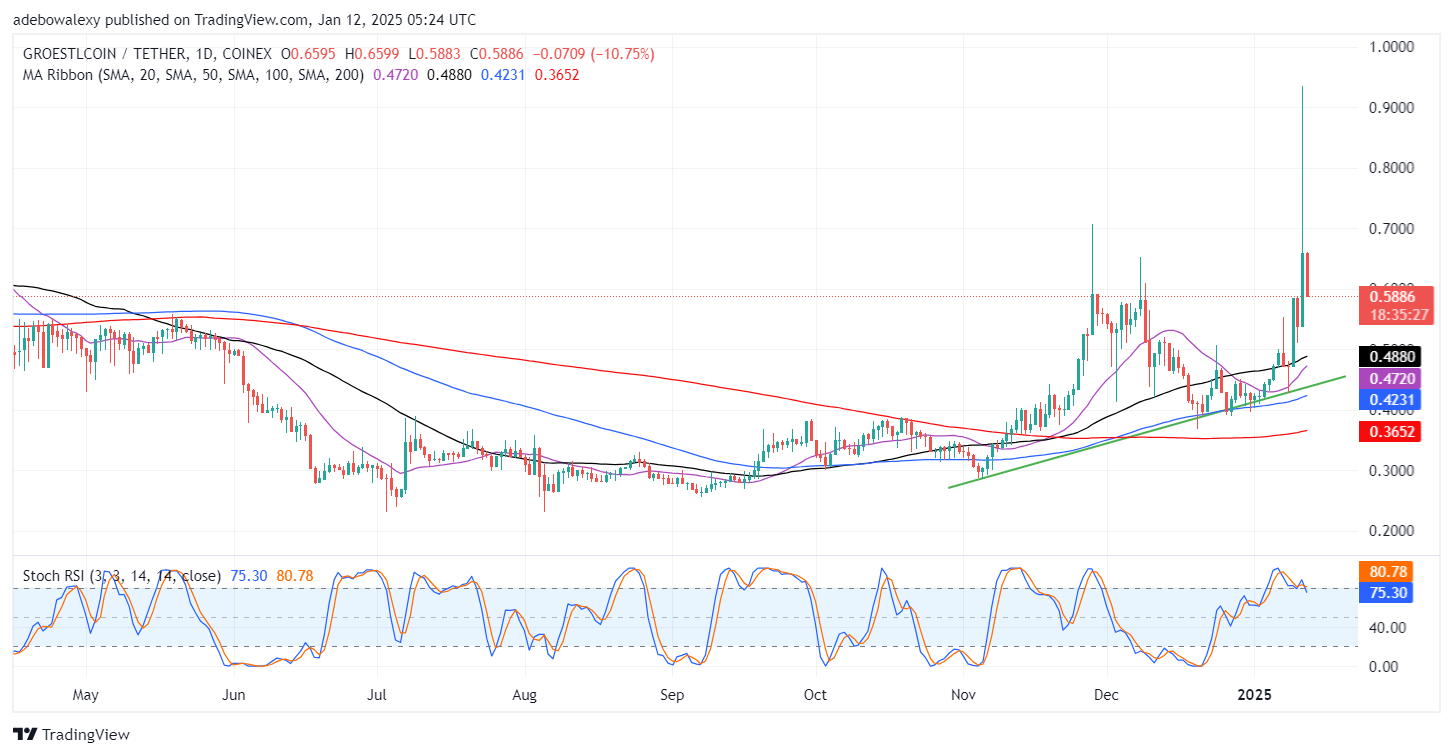Click the 0.7000 price axis label

tap(1392, 229)
